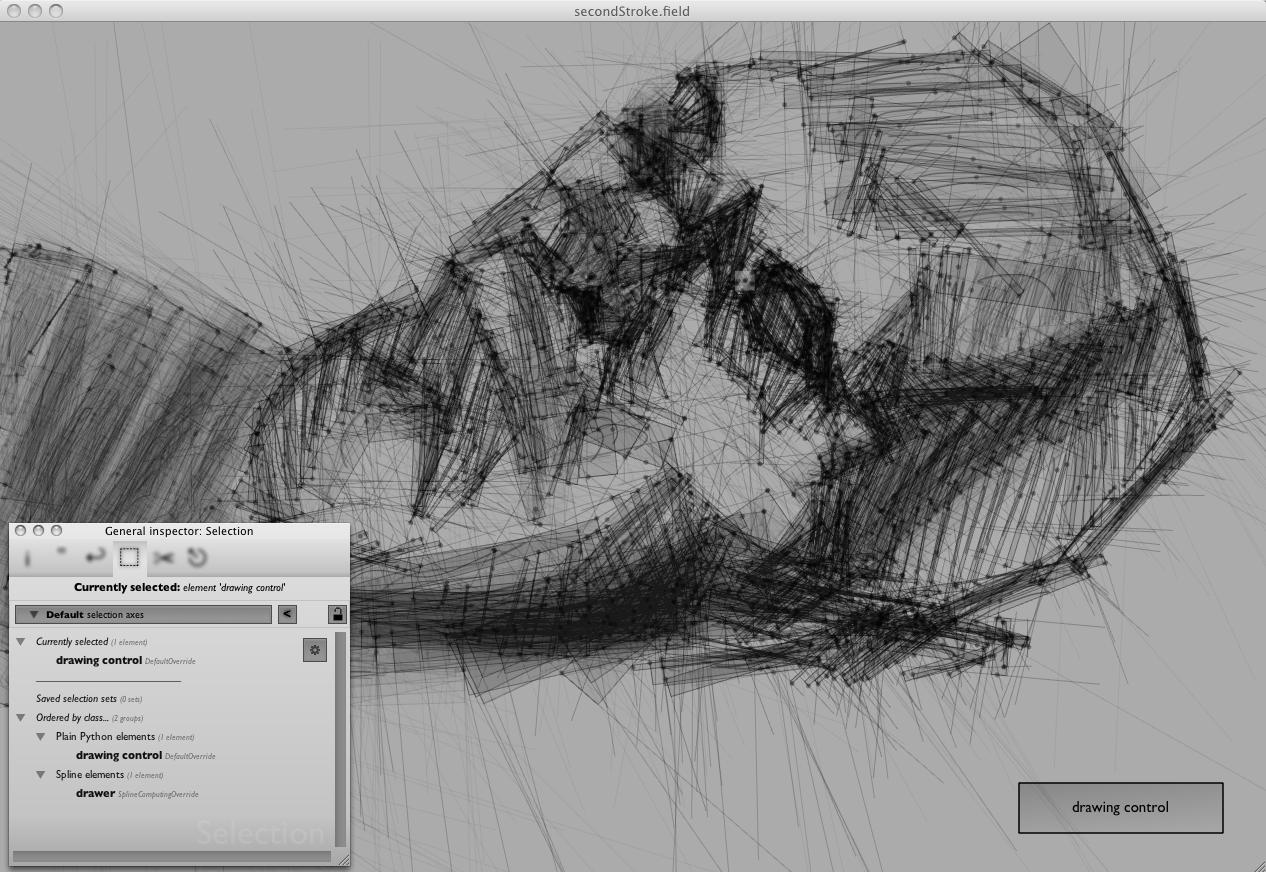Screen dimensions: 1266x872
Task: Open the Default selection axes dropdown
Action: click(x=143, y=614)
